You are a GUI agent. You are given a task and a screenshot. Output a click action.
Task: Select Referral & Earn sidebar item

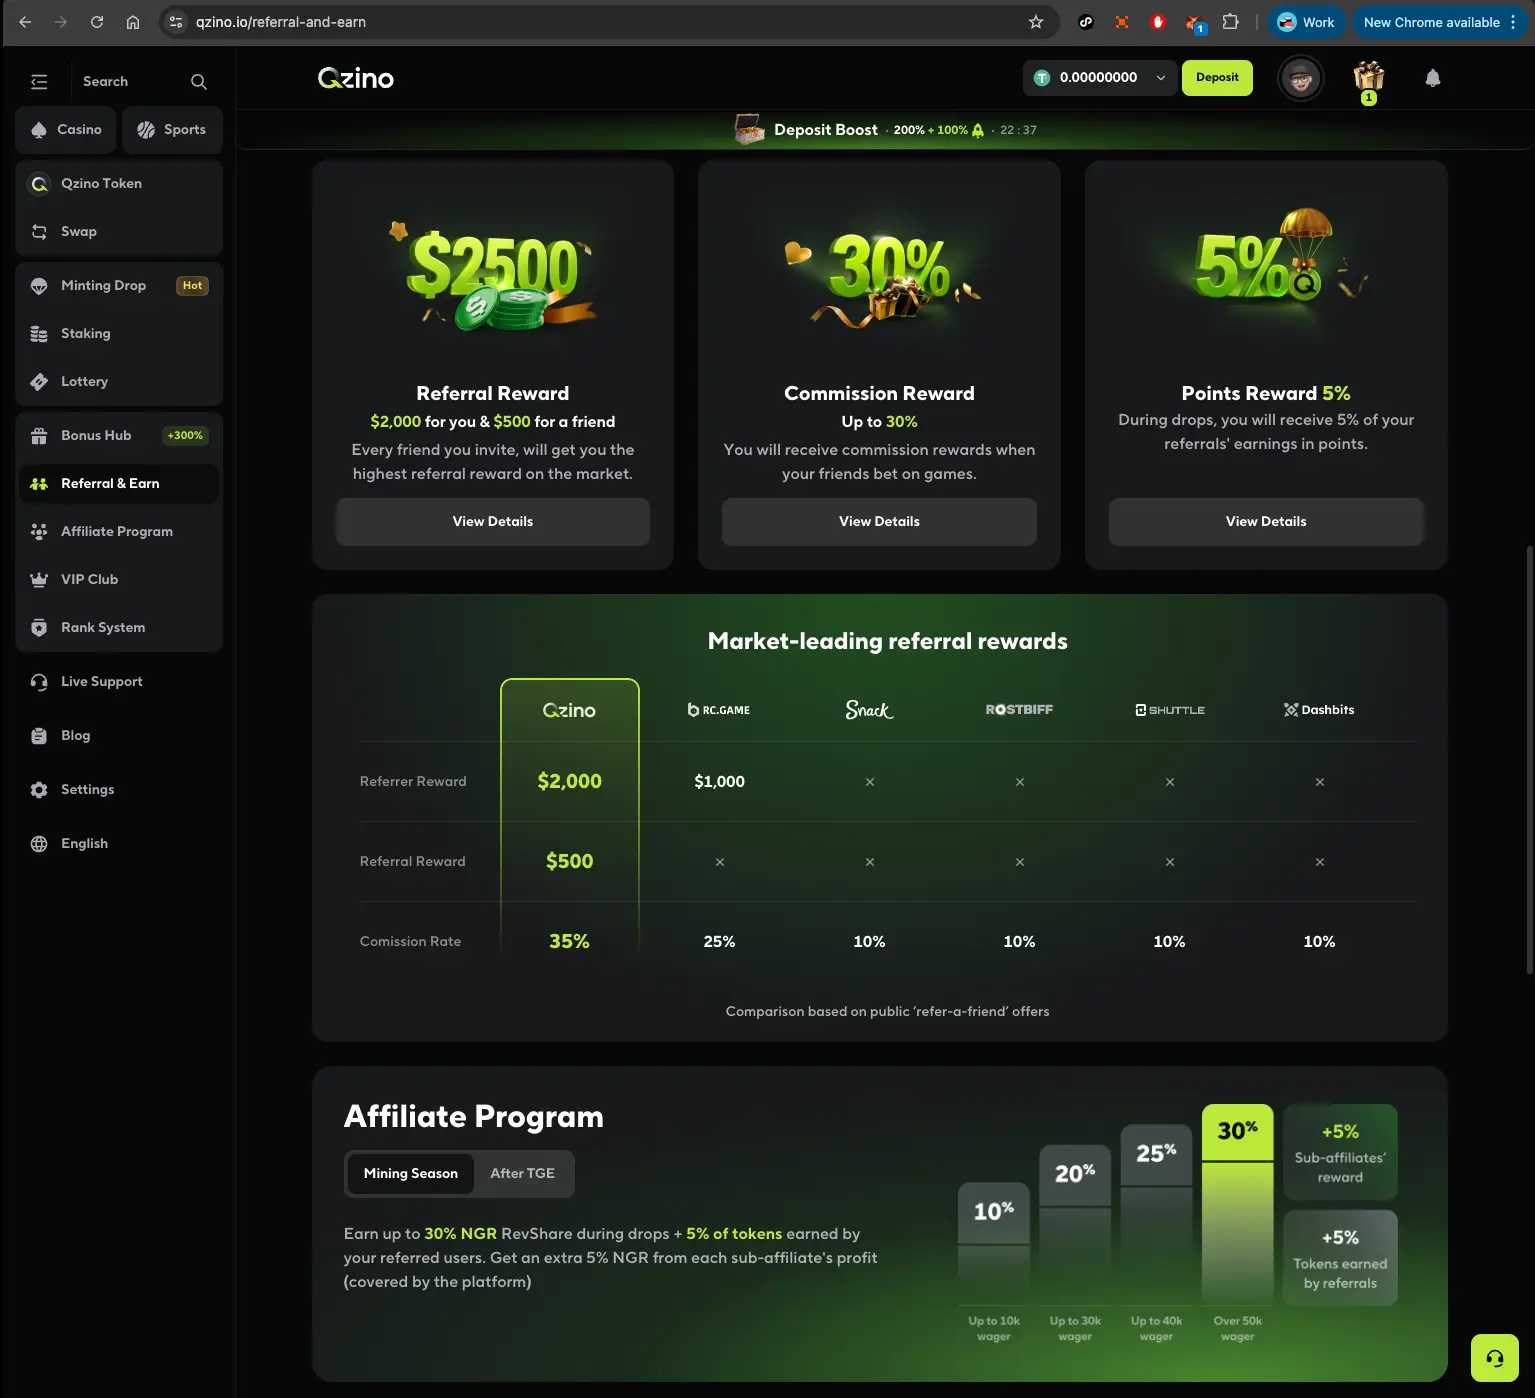click(x=119, y=484)
